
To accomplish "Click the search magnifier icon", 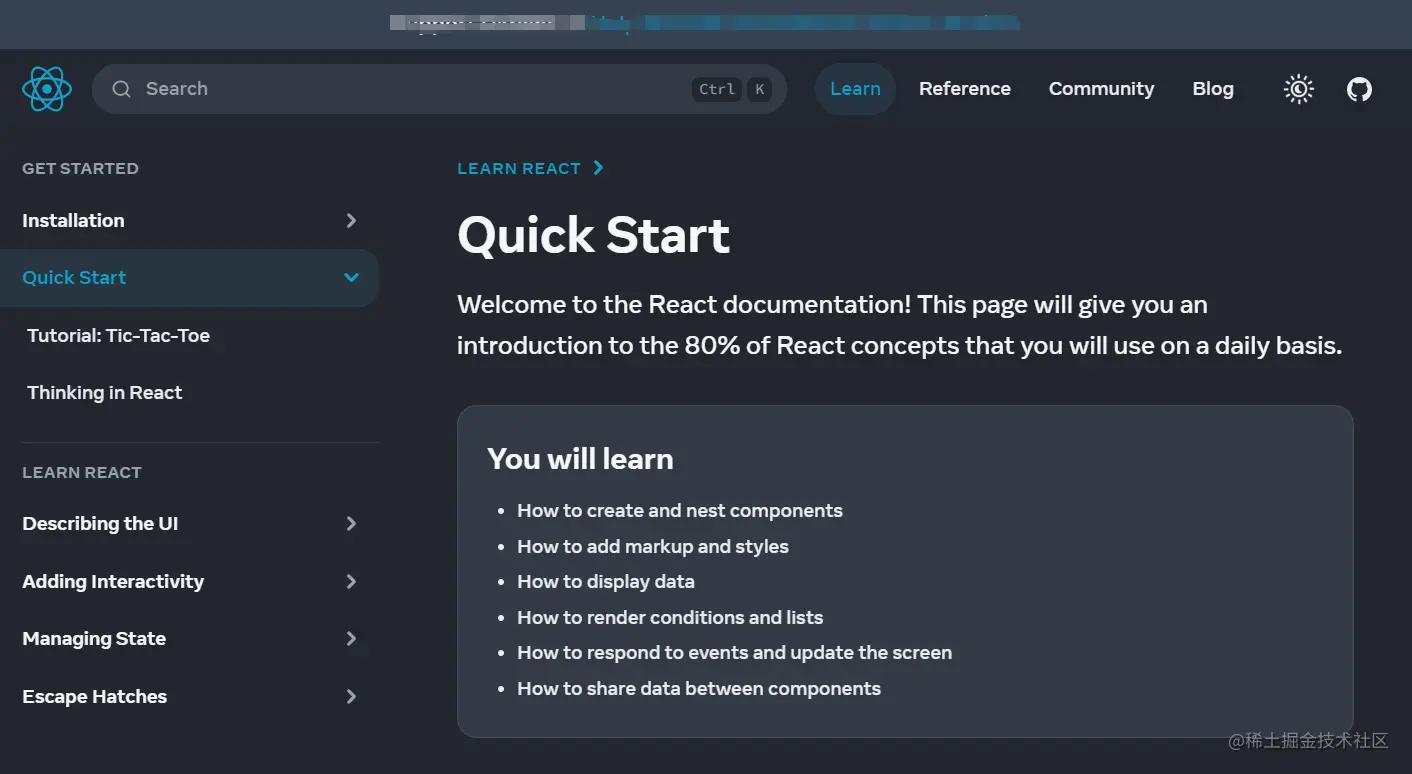I will (121, 89).
